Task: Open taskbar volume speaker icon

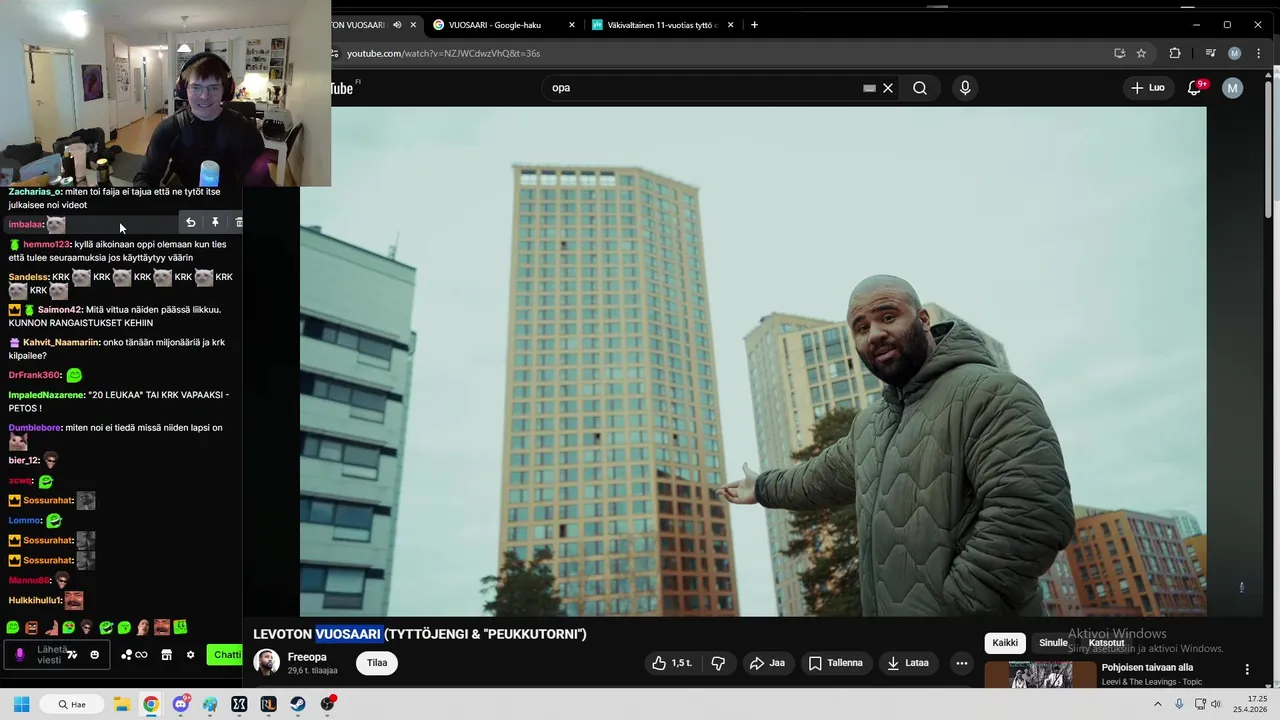Action: 1216,704
